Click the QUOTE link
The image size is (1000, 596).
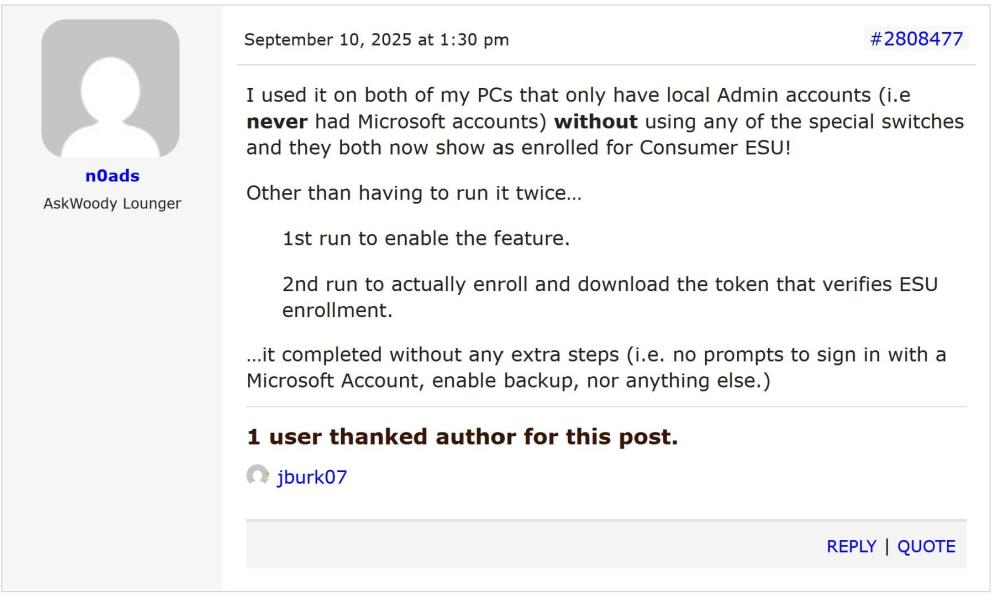pos(926,546)
